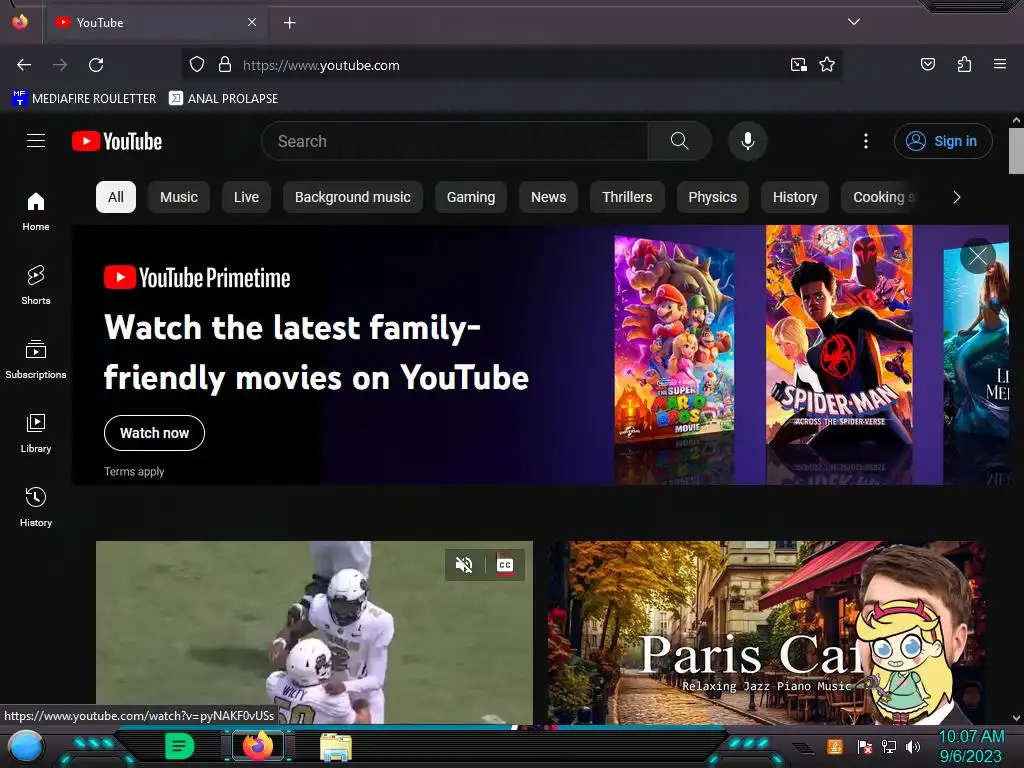The width and height of the screenshot is (1024, 768).
Task: Show more filter chips with right chevron
Action: 957,197
